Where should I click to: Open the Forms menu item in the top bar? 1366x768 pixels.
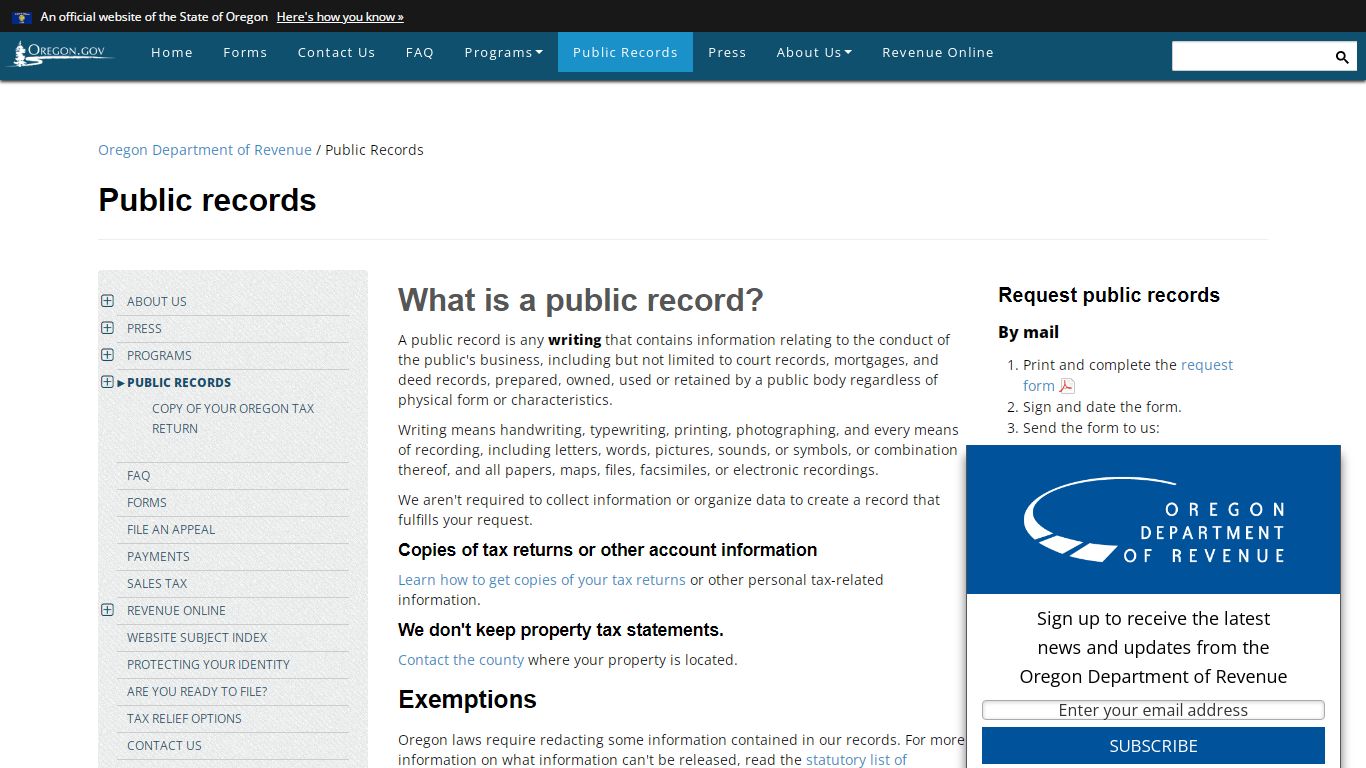tap(245, 52)
